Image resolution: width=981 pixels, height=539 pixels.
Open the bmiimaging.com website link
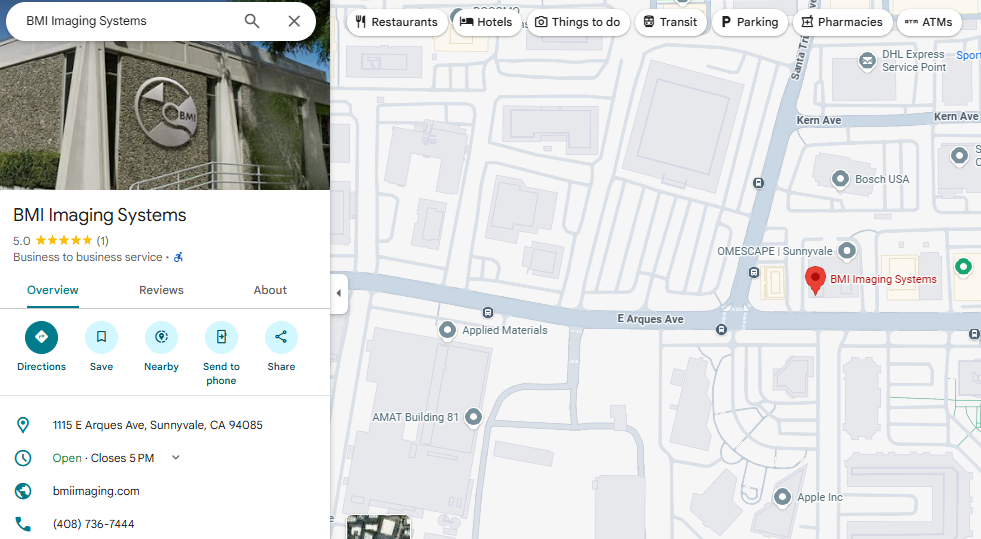[x=96, y=491]
